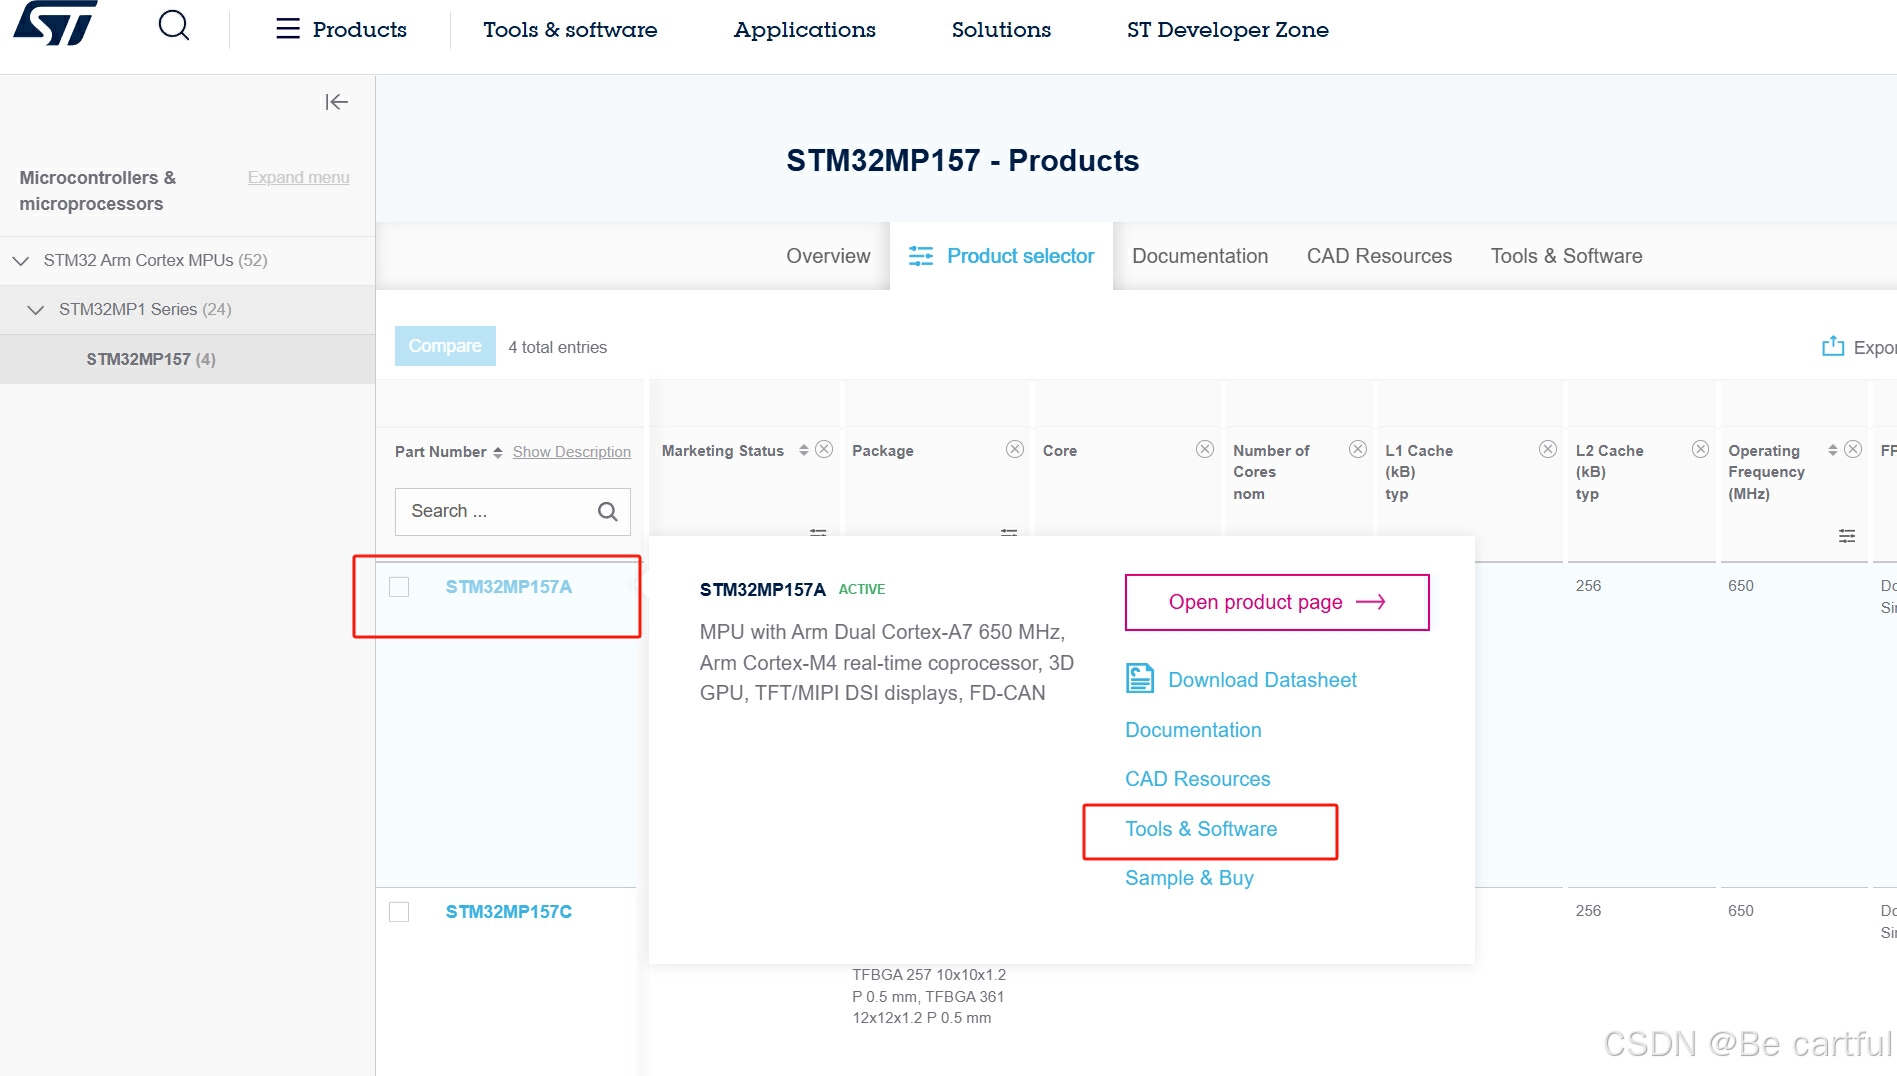
Task: Switch to the Overview tab
Action: pos(828,256)
